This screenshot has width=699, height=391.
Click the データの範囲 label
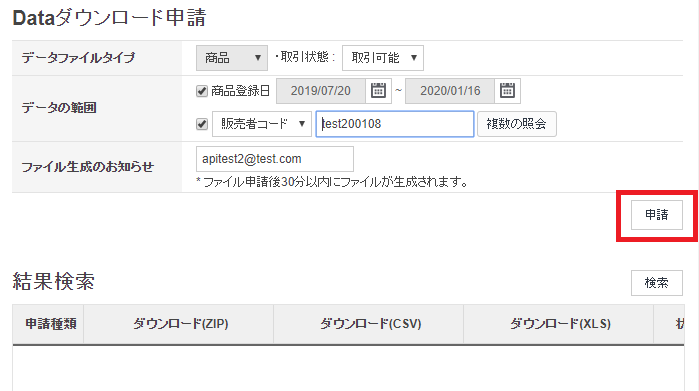pyautogui.click(x=59, y=108)
